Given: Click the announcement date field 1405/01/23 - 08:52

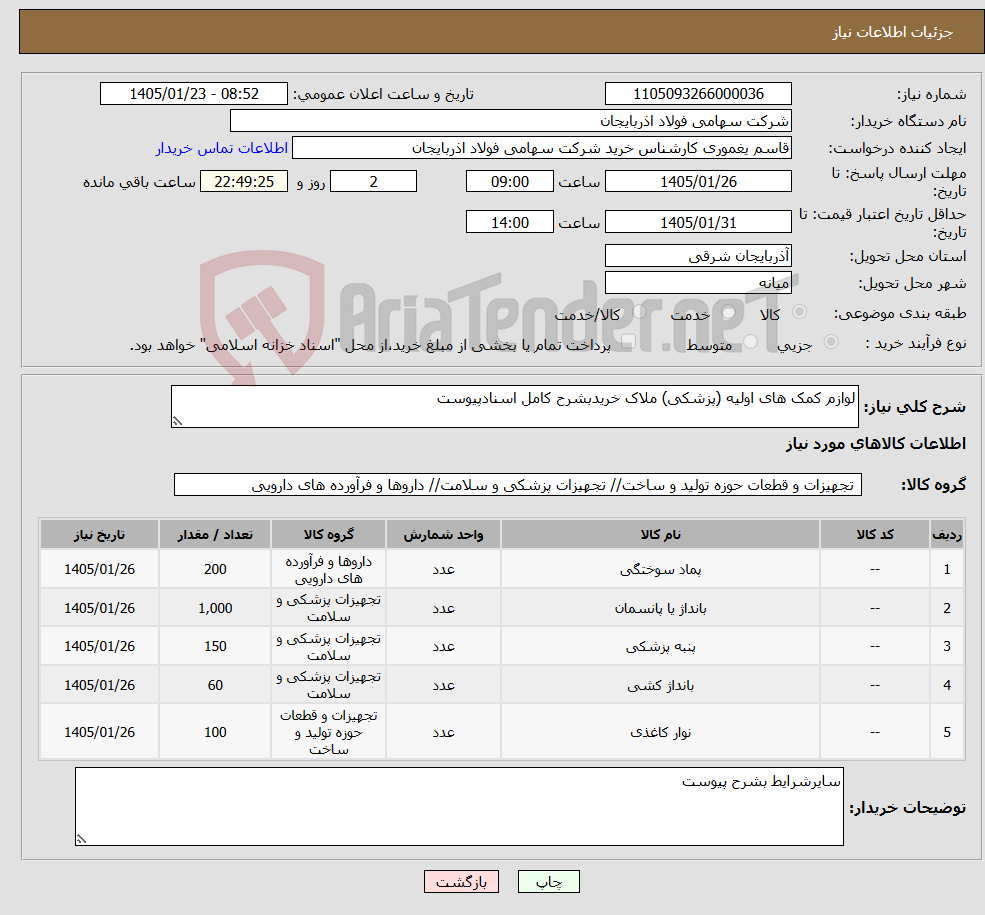Looking at the screenshot, I should tap(193, 94).
